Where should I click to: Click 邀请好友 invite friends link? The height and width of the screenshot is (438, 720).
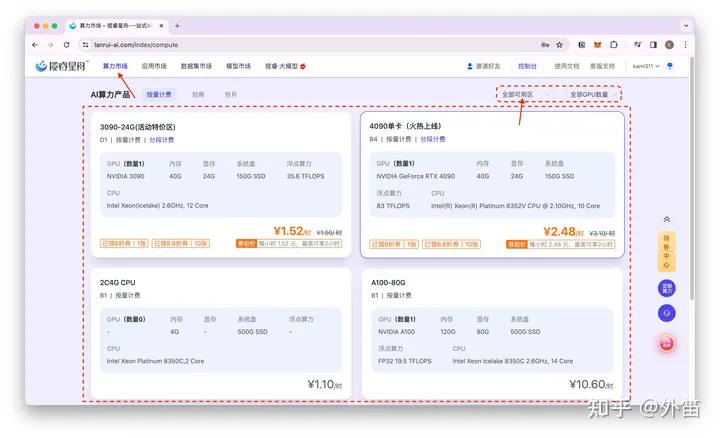pyautogui.click(x=484, y=66)
